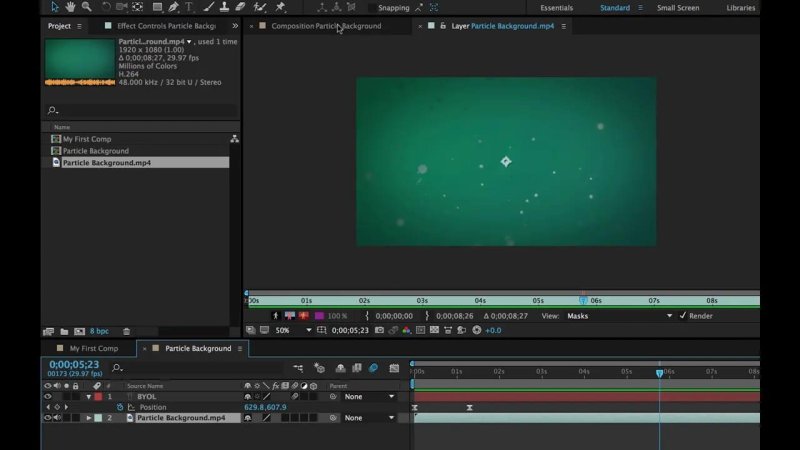
Task: Select the Eraser tool
Action: tap(240, 7)
